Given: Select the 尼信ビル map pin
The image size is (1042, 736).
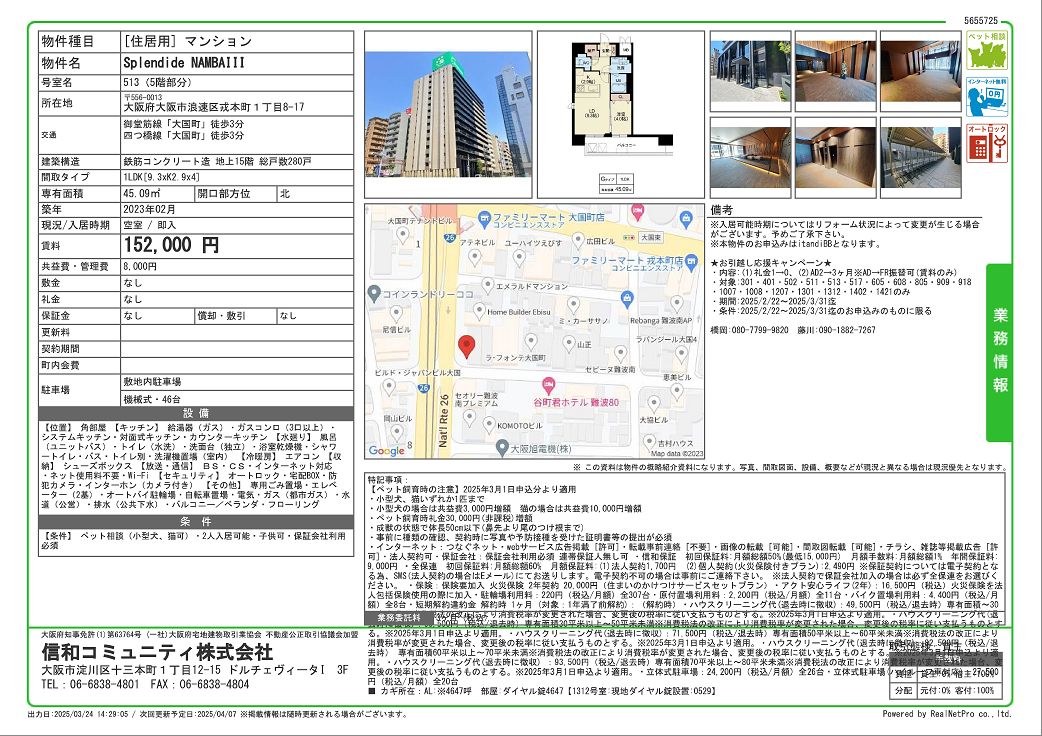Looking at the screenshot, I should 396,314.
